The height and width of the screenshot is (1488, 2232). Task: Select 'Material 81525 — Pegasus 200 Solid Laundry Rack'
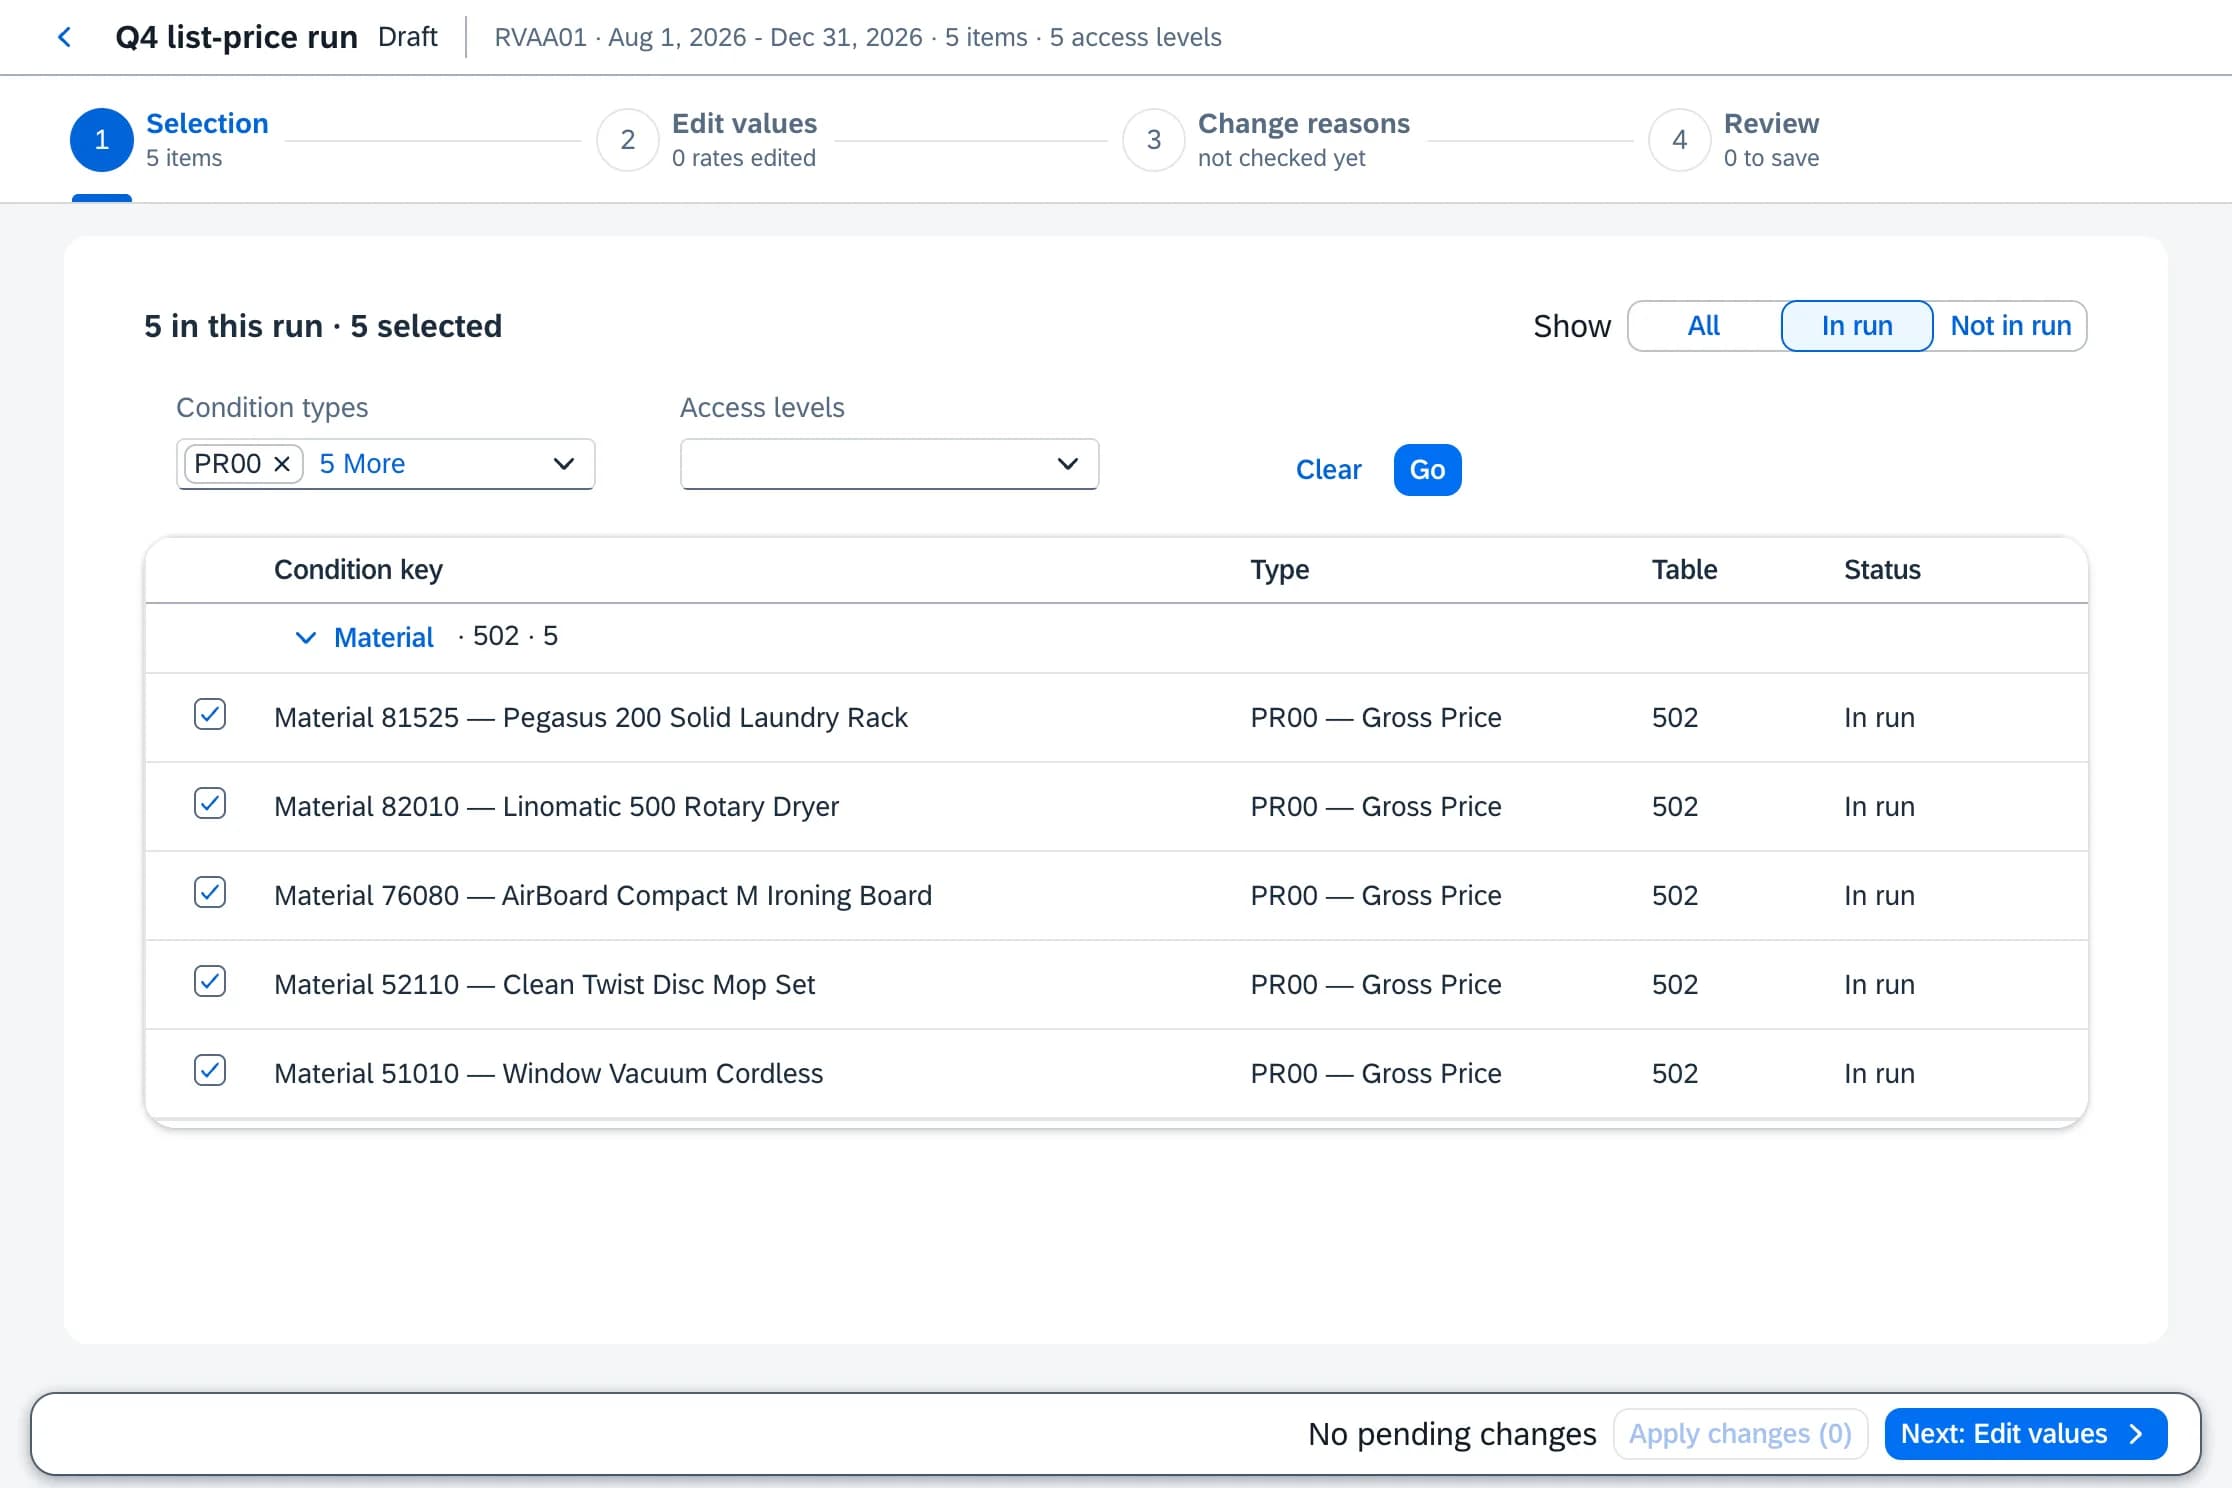(591, 717)
